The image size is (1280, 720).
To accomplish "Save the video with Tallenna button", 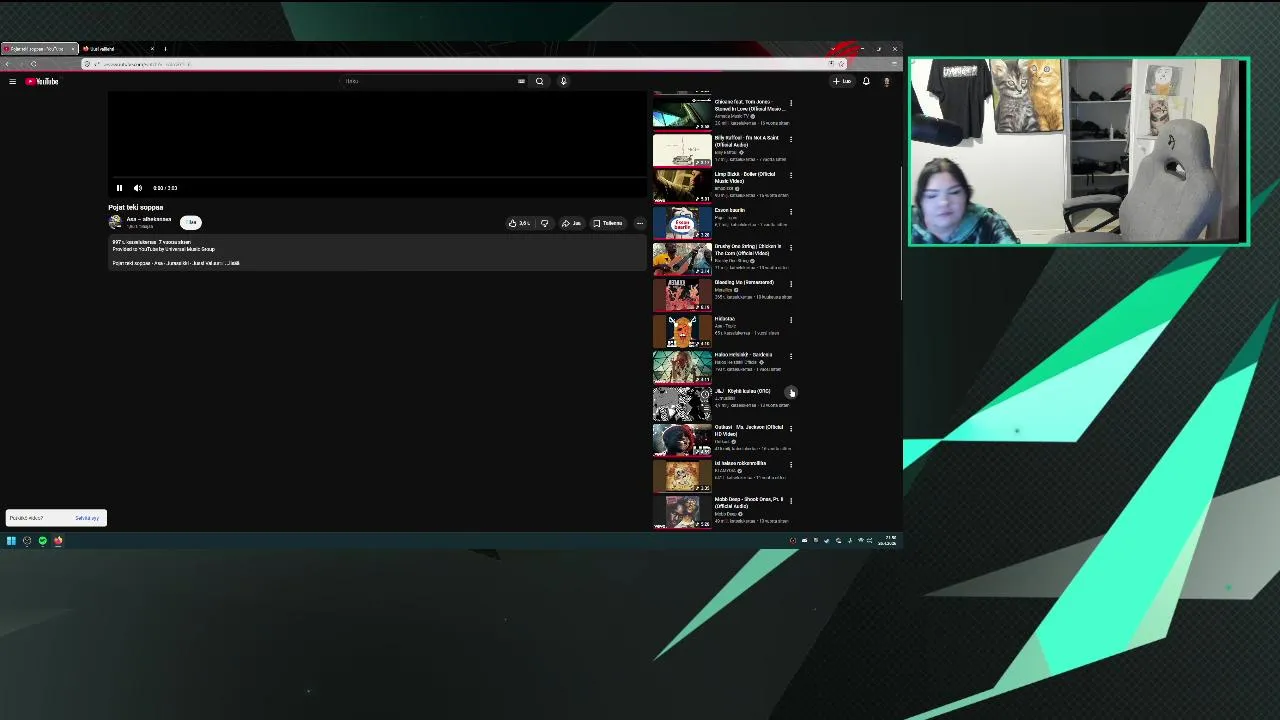I will (x=608, y=223).
